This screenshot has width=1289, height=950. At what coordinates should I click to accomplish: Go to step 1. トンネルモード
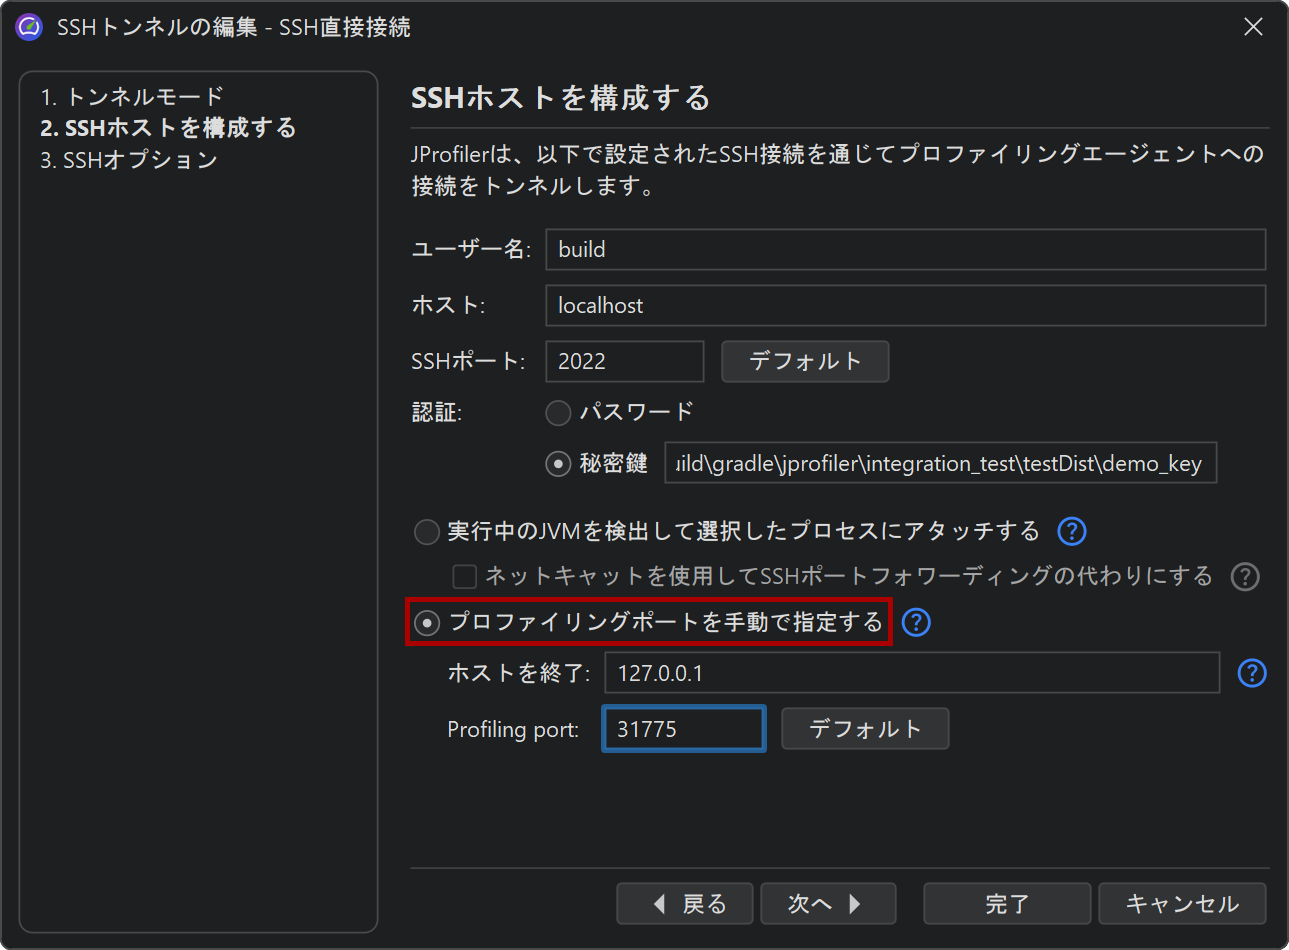point(132,97)
